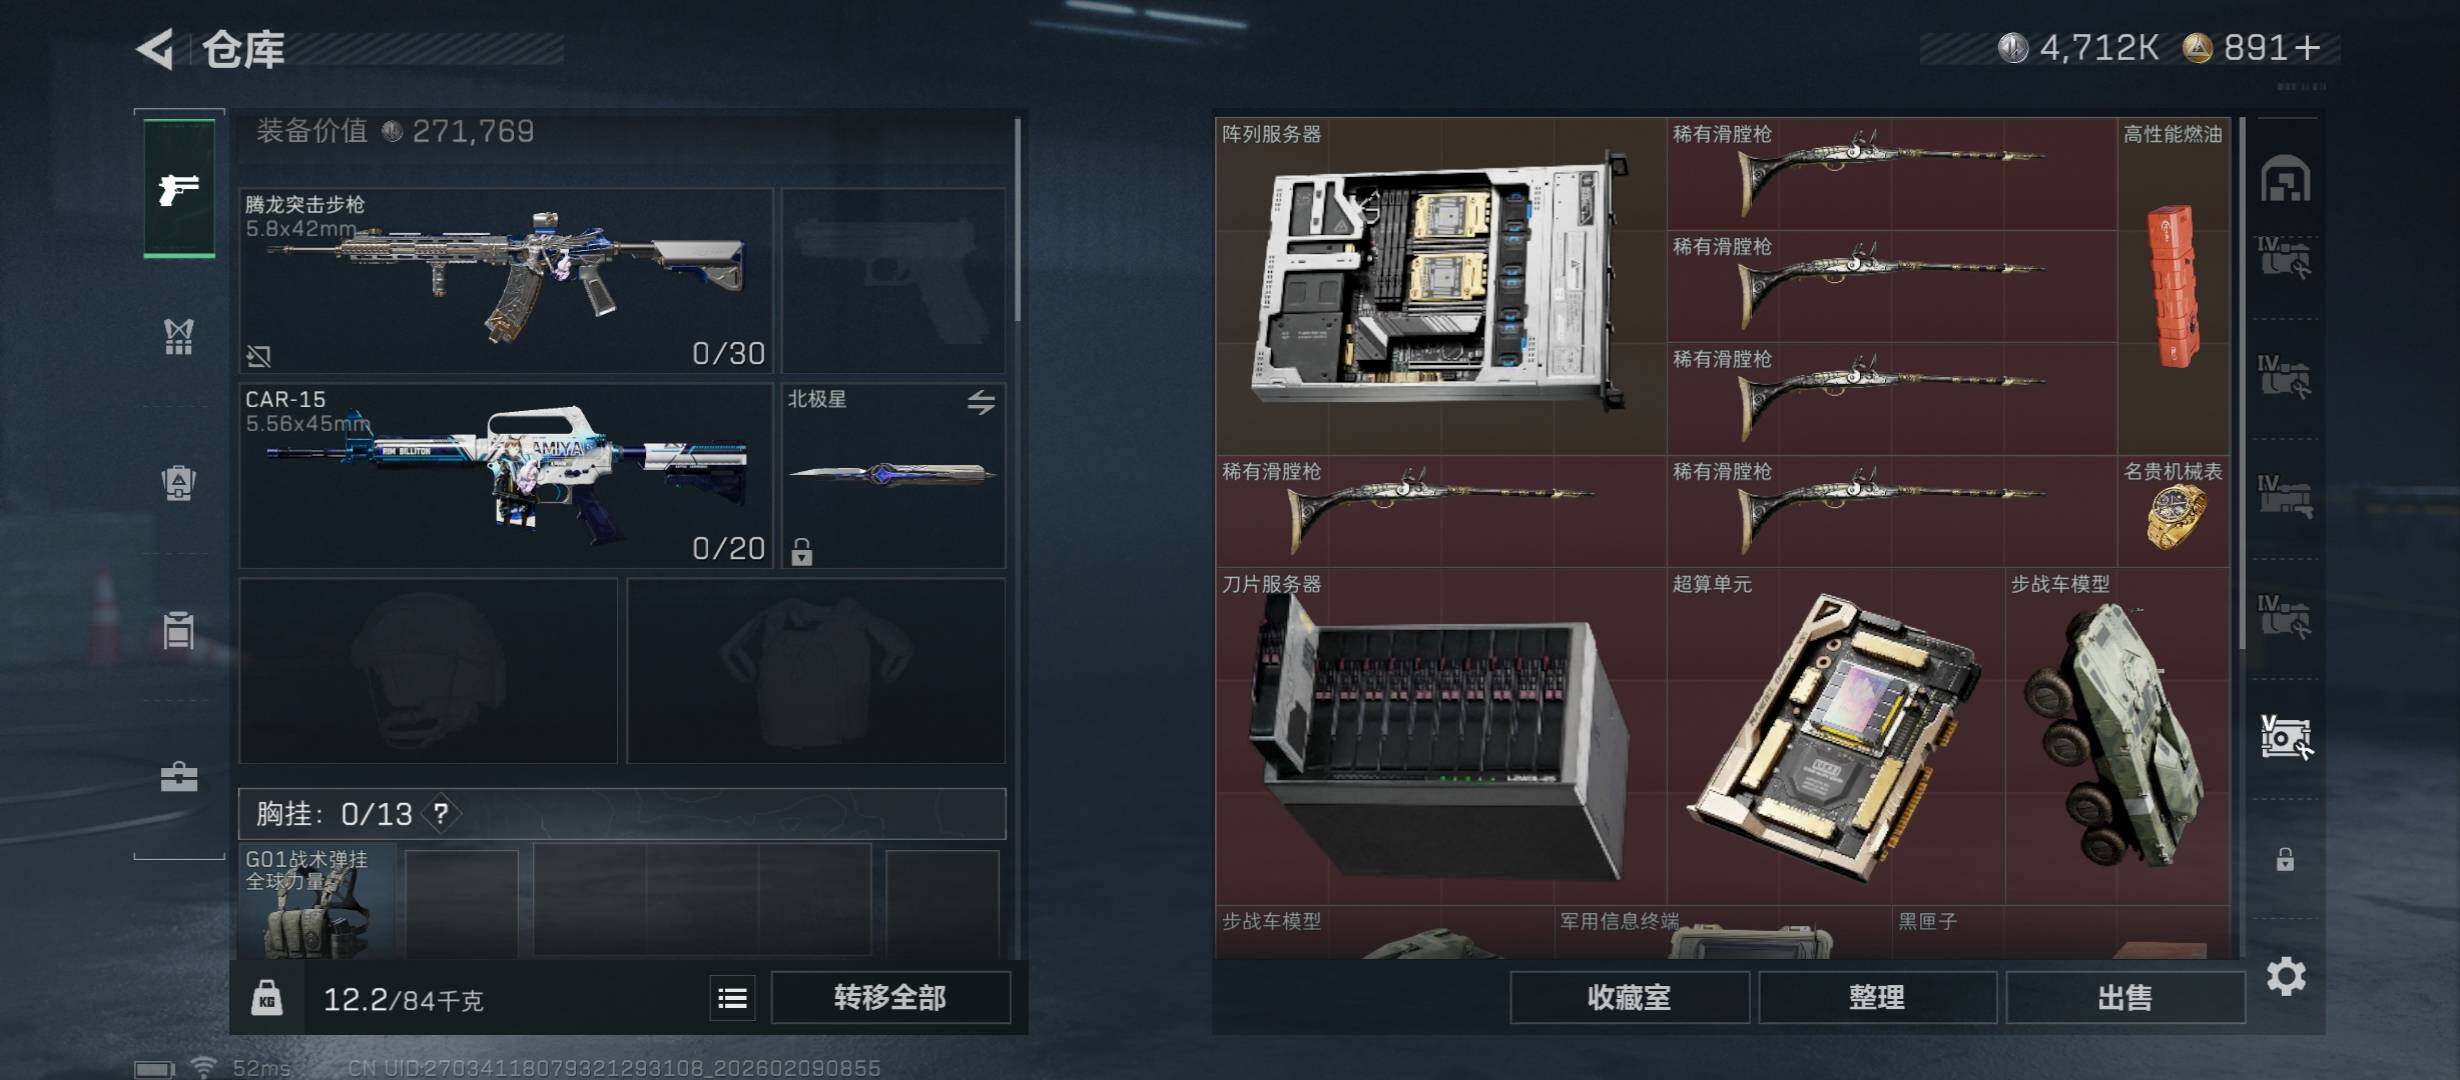Toggle the lock on the 北极星 slot
This screenshot has height=1080, width=2460.
click(x=802, y=552)
